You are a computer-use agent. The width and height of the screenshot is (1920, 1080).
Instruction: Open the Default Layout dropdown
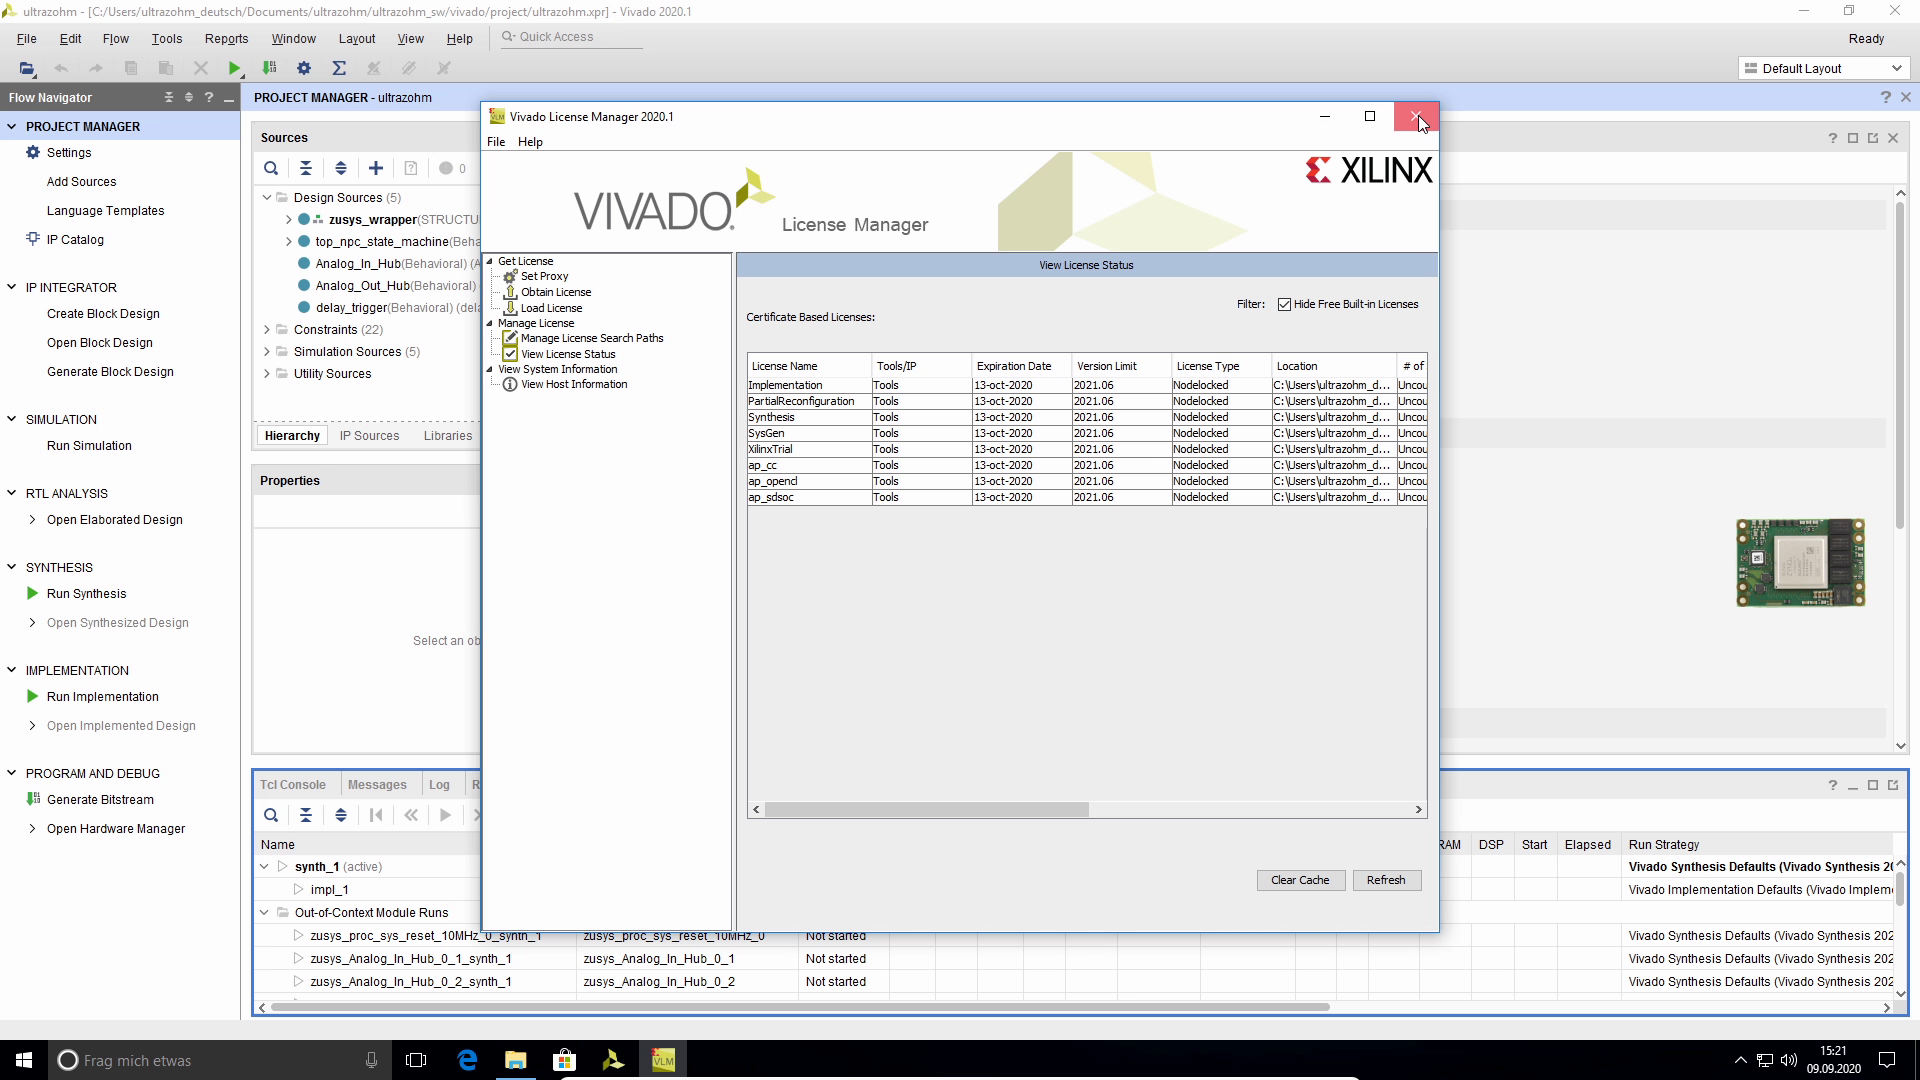pyautogui.click(x=1899, y=68)
